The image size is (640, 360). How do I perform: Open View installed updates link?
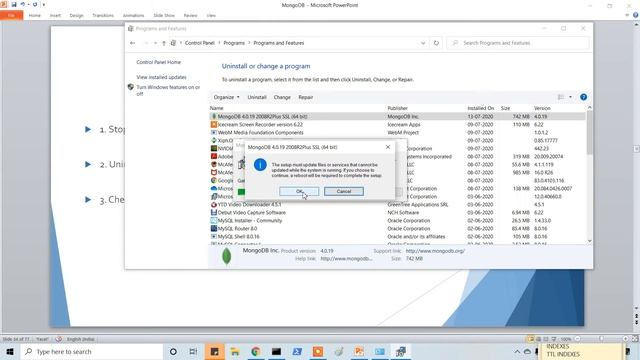click(161, 77)
